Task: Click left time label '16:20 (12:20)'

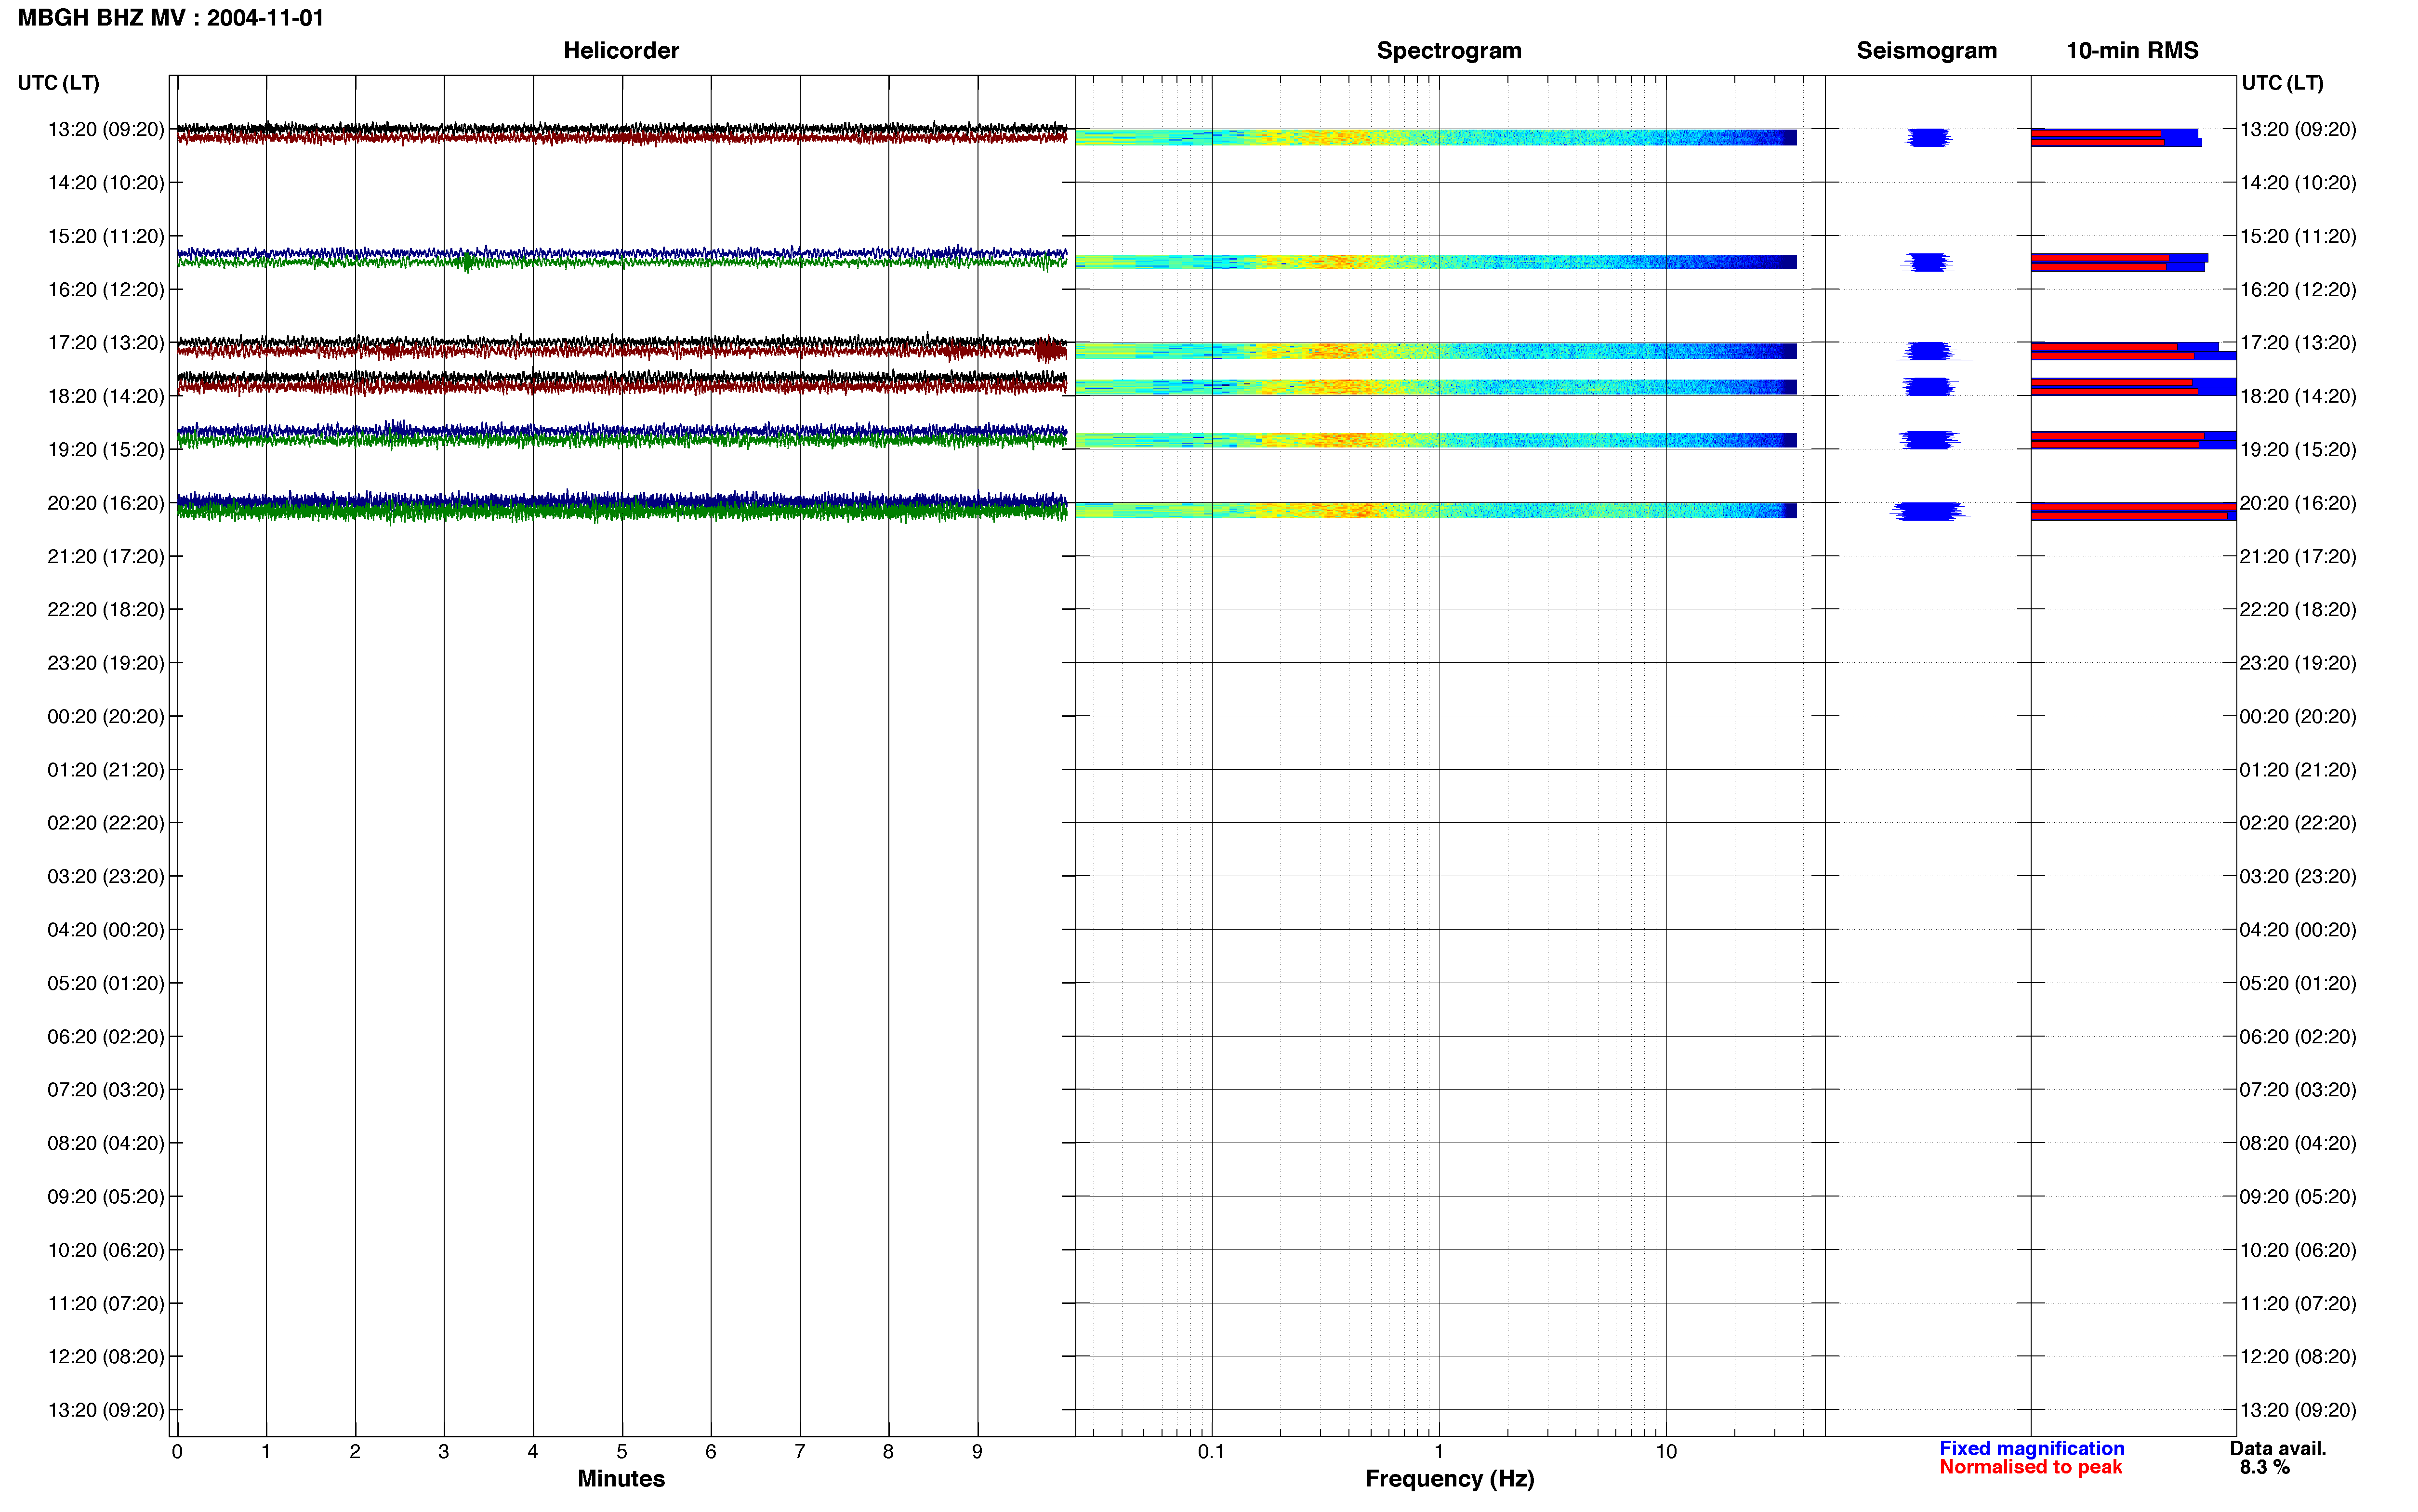Action: (106, 290)
